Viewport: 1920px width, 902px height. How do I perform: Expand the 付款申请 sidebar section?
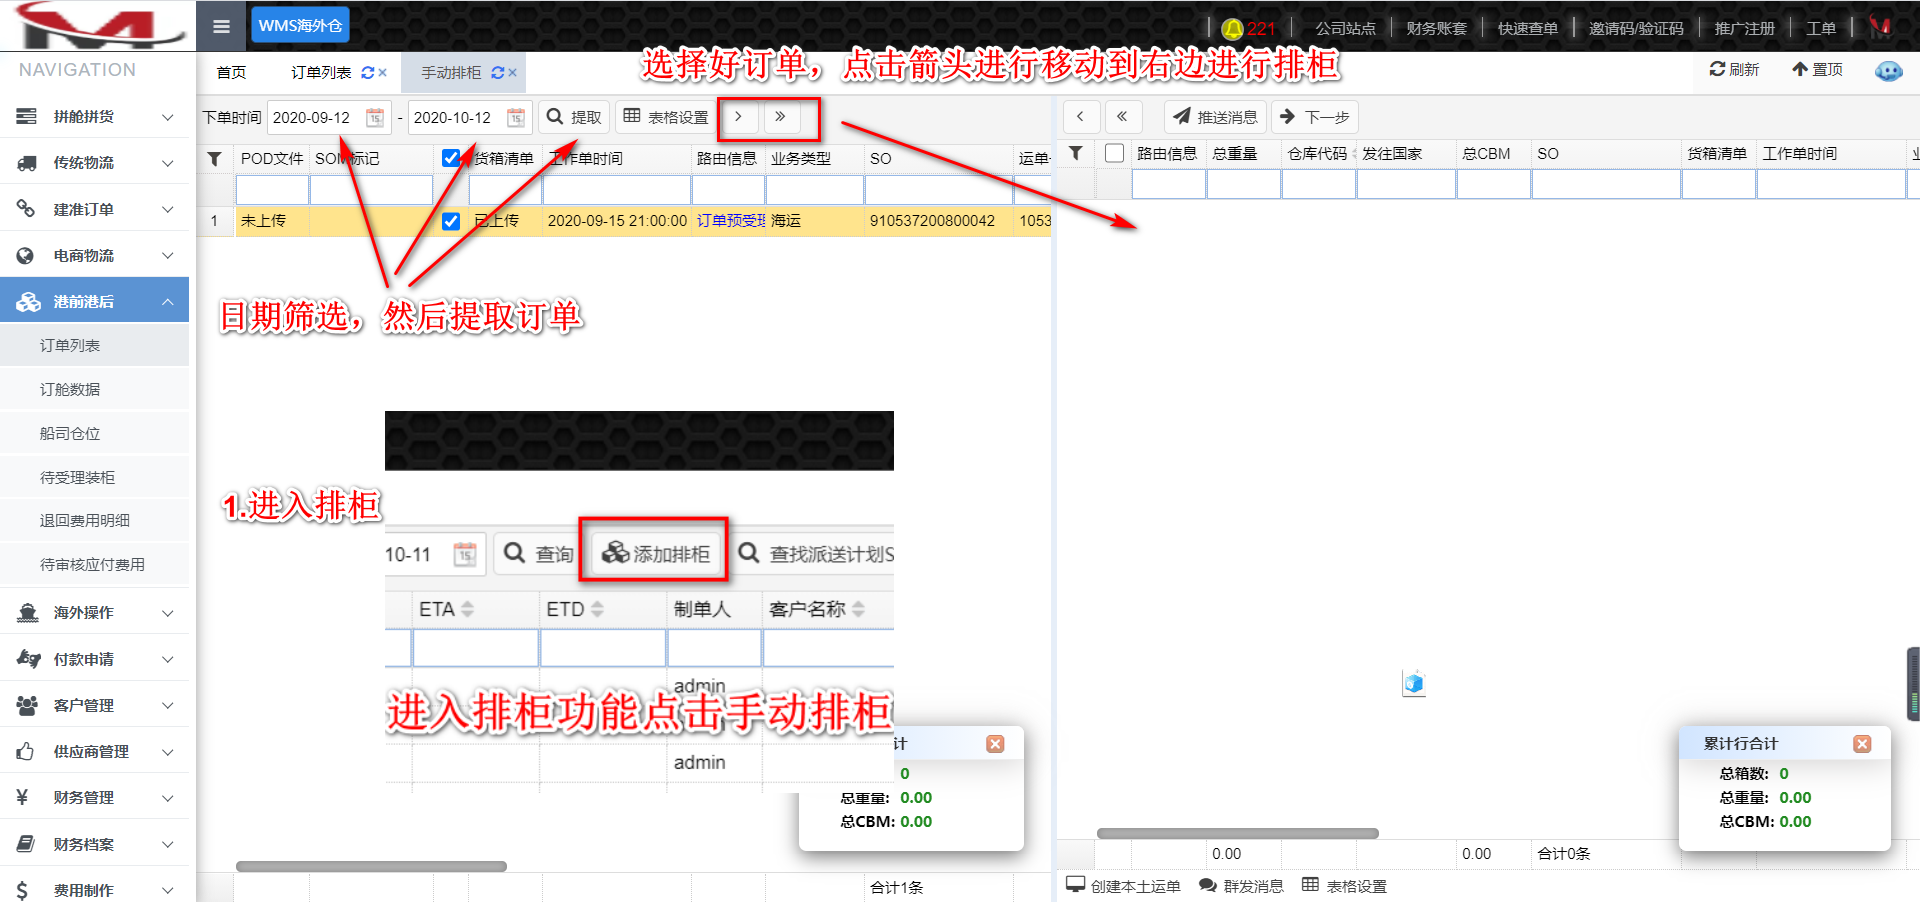pyautogui.click(x=95, y=659)
